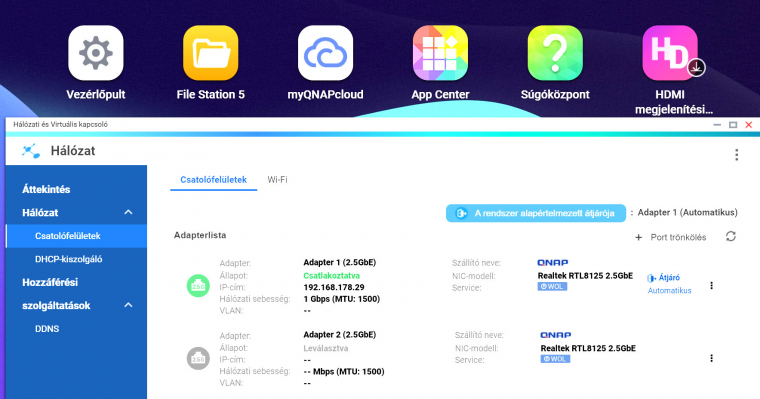
Task: Click the Csatlakoztatva status text
Action: coord(332,275)
